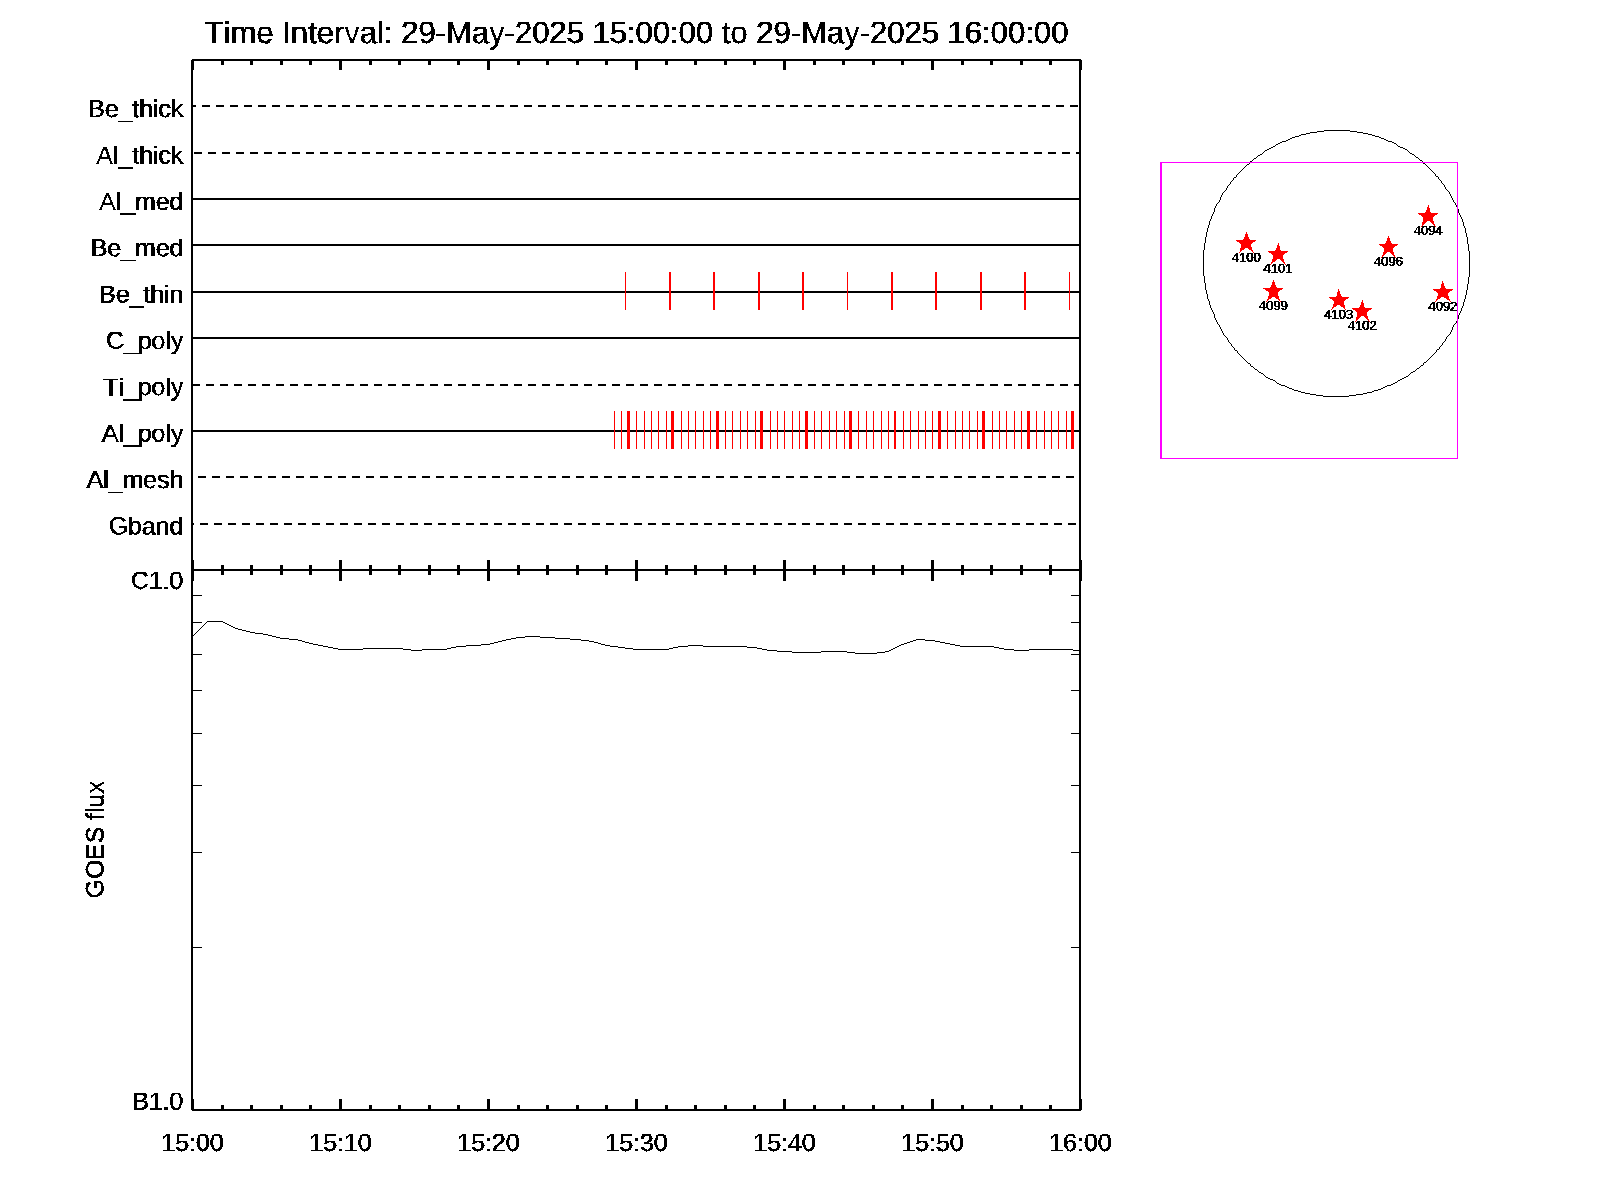The image size is (1600, 1200).
Task: Click the star marker for region 4102
Action: (1361, 311)
